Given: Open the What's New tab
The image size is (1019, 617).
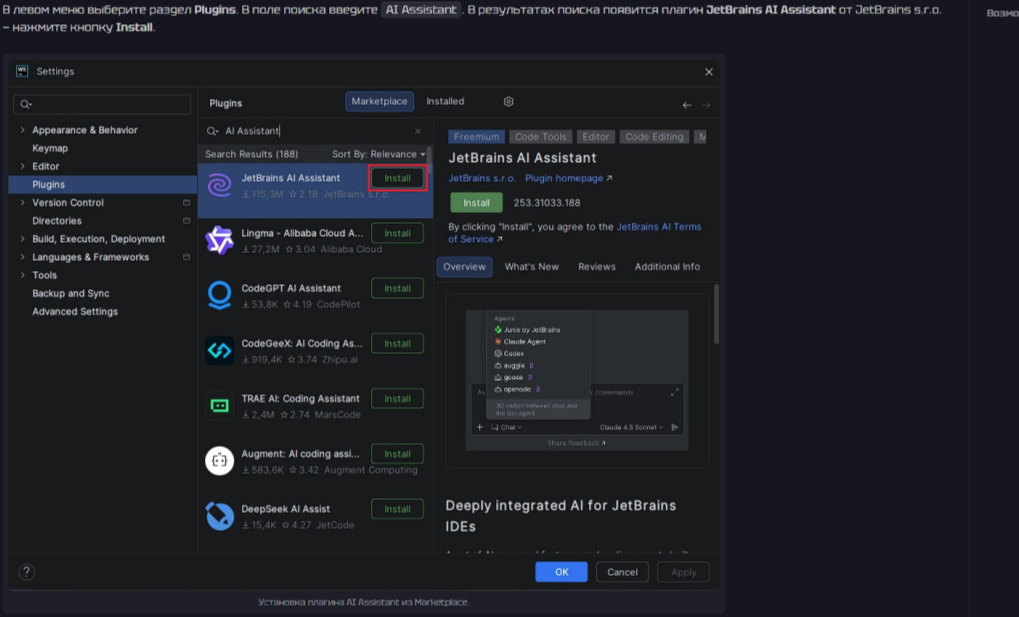Looking at the screenshot, I should (531, 267).
